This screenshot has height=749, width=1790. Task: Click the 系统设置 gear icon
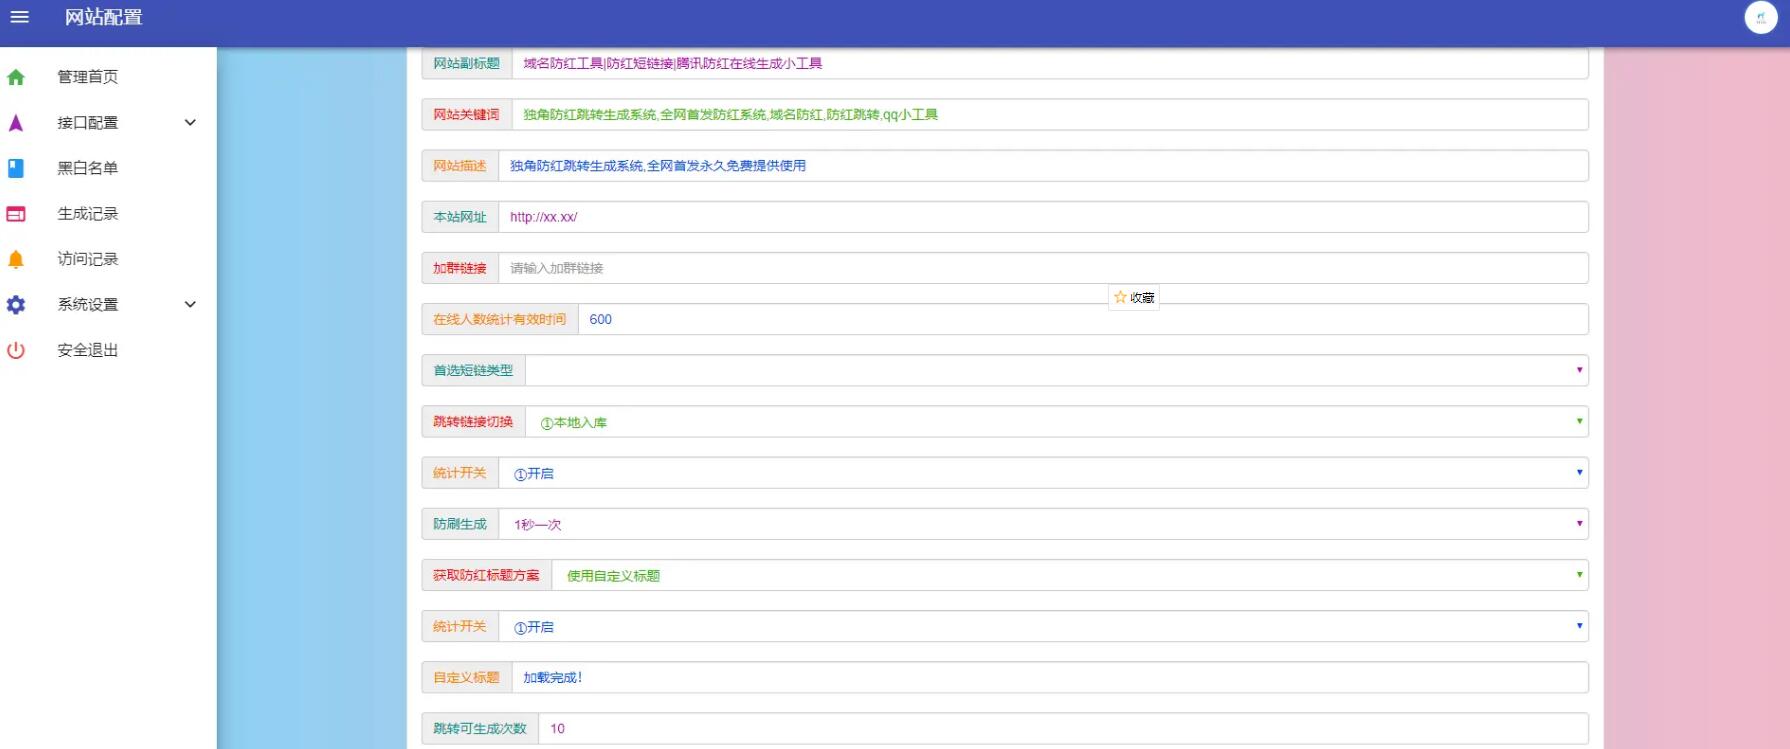coord(16,305)
